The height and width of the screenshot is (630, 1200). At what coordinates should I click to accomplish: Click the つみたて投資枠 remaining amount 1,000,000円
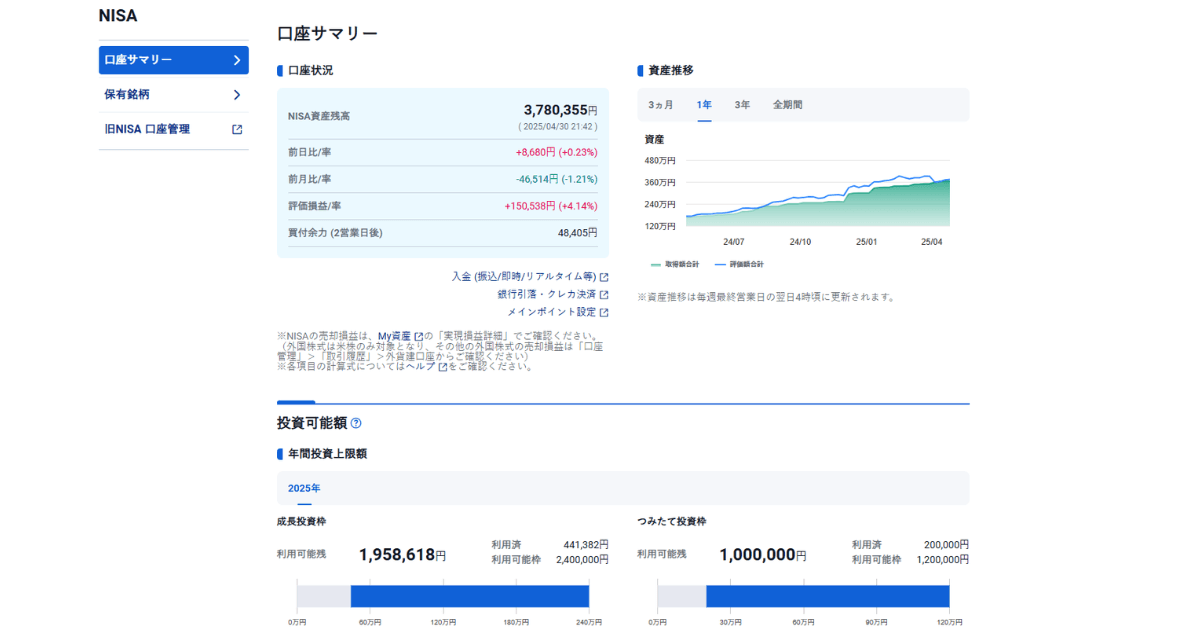pyautogui.click(x=762, y=554)
